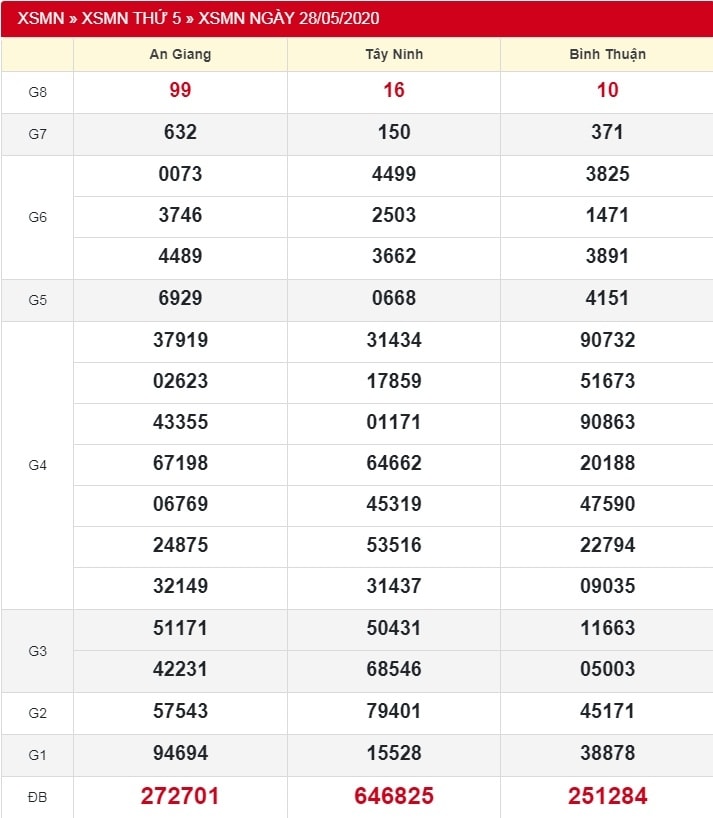Viewport: 713px width, 818px height.
Task: Select the Tây Ninh column header
Action: pos(394,54)
